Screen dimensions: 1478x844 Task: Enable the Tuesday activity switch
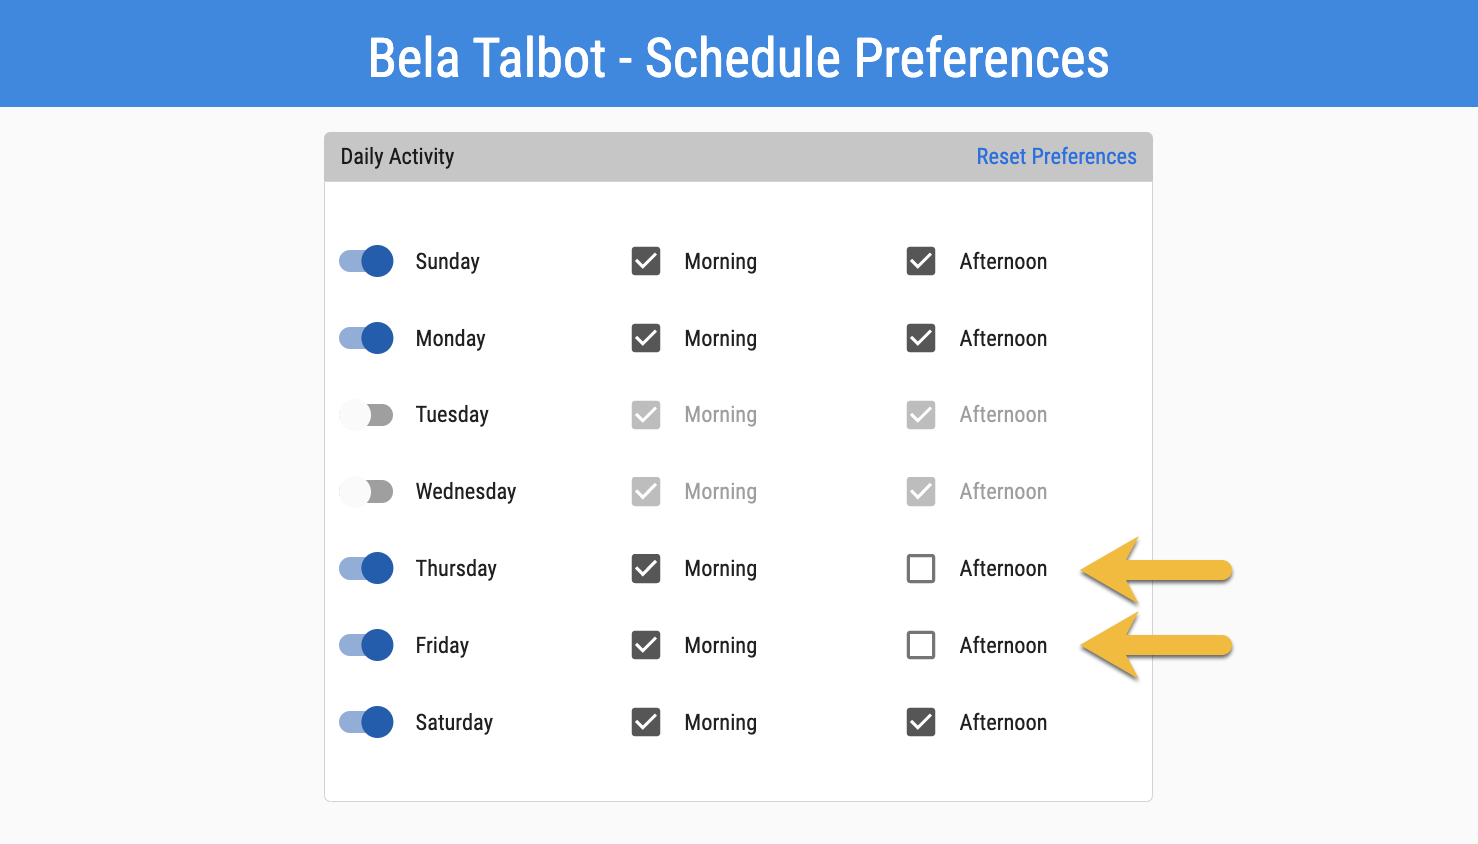click(366, 414)
